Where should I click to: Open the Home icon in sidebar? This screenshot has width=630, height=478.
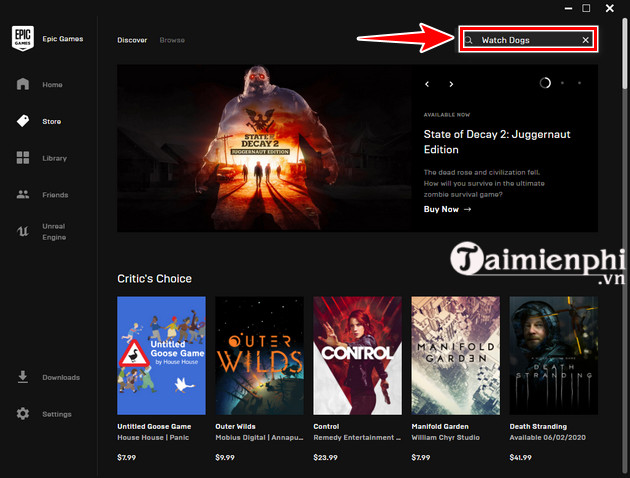click(23, 84)
